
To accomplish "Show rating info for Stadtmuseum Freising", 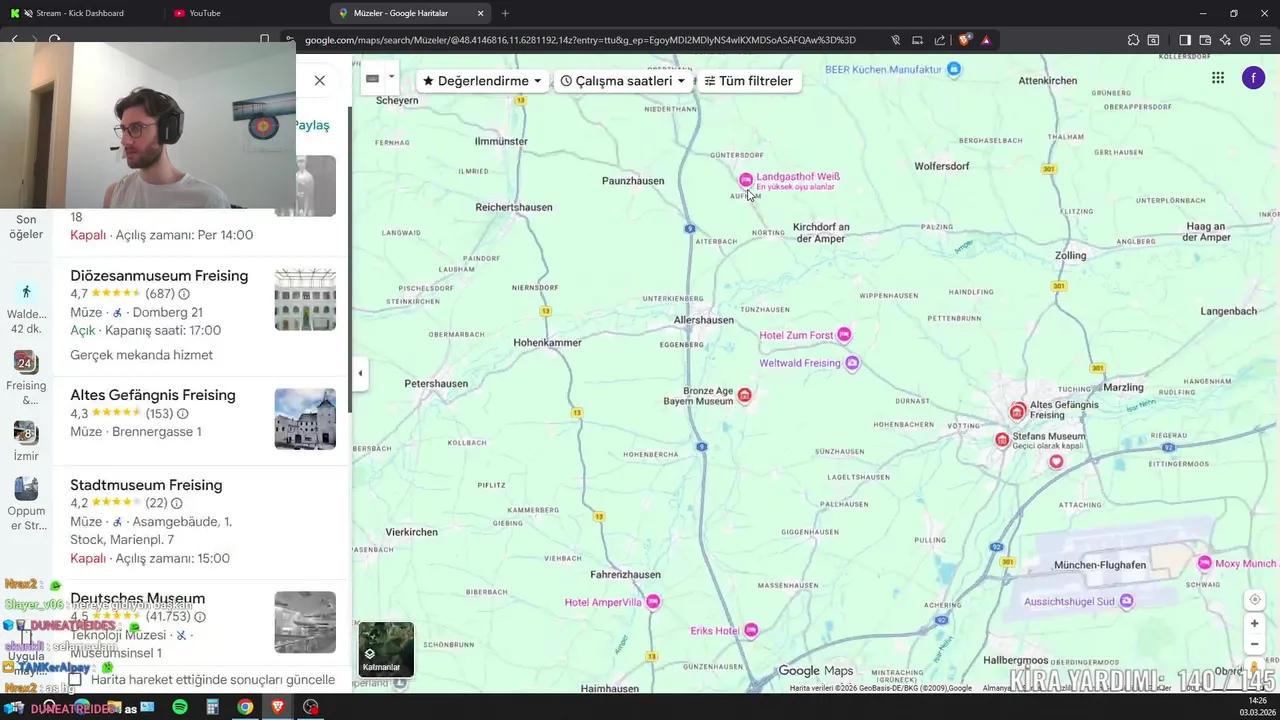I will coord(176,503).
